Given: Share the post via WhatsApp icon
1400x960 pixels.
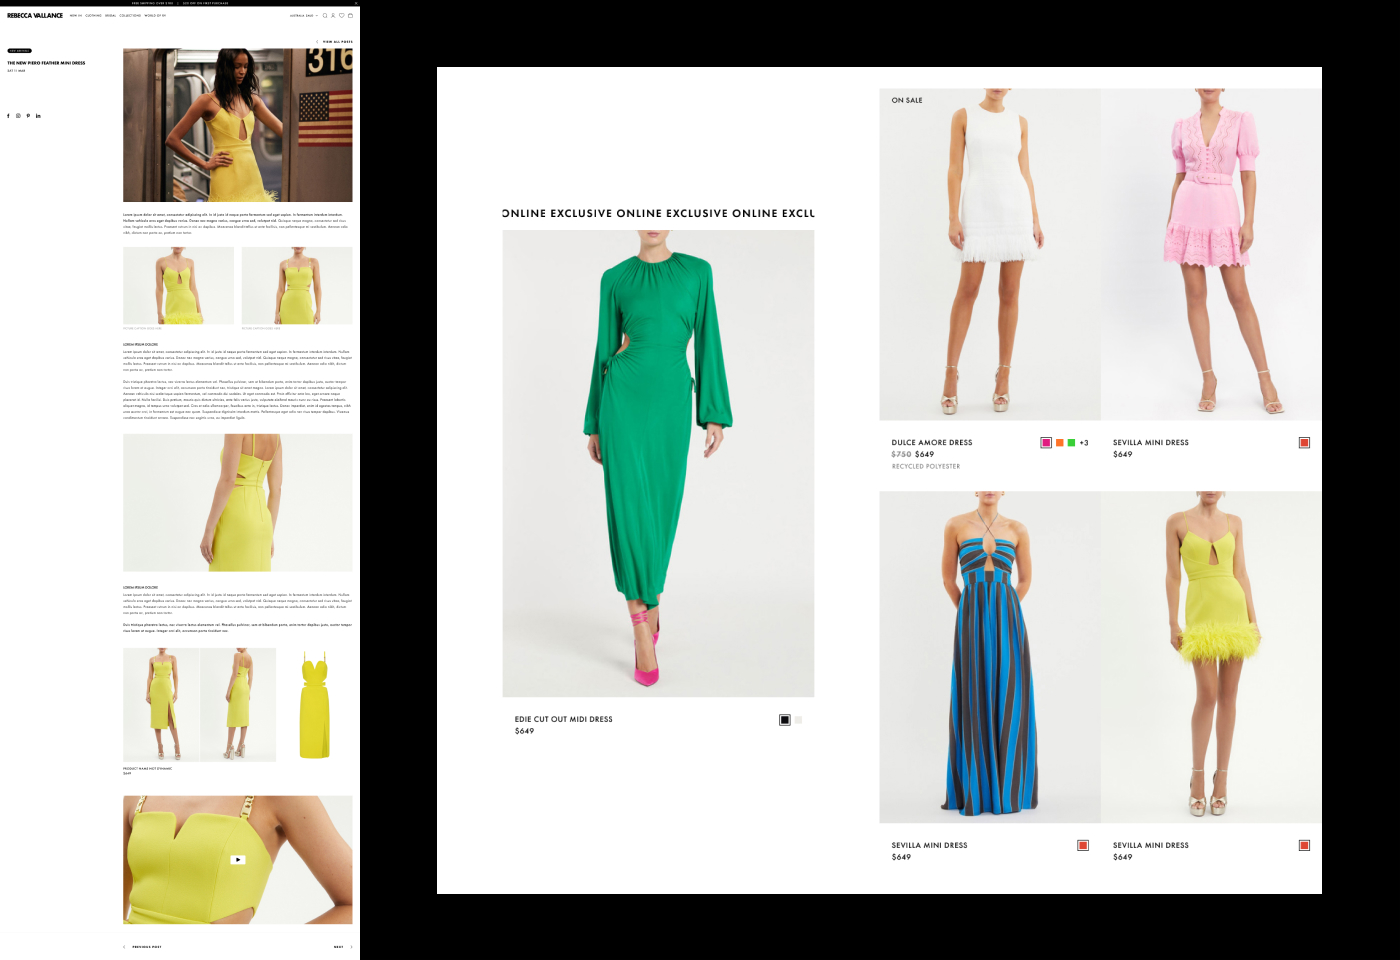Looking at the screenshot, I should click(18, 116).
